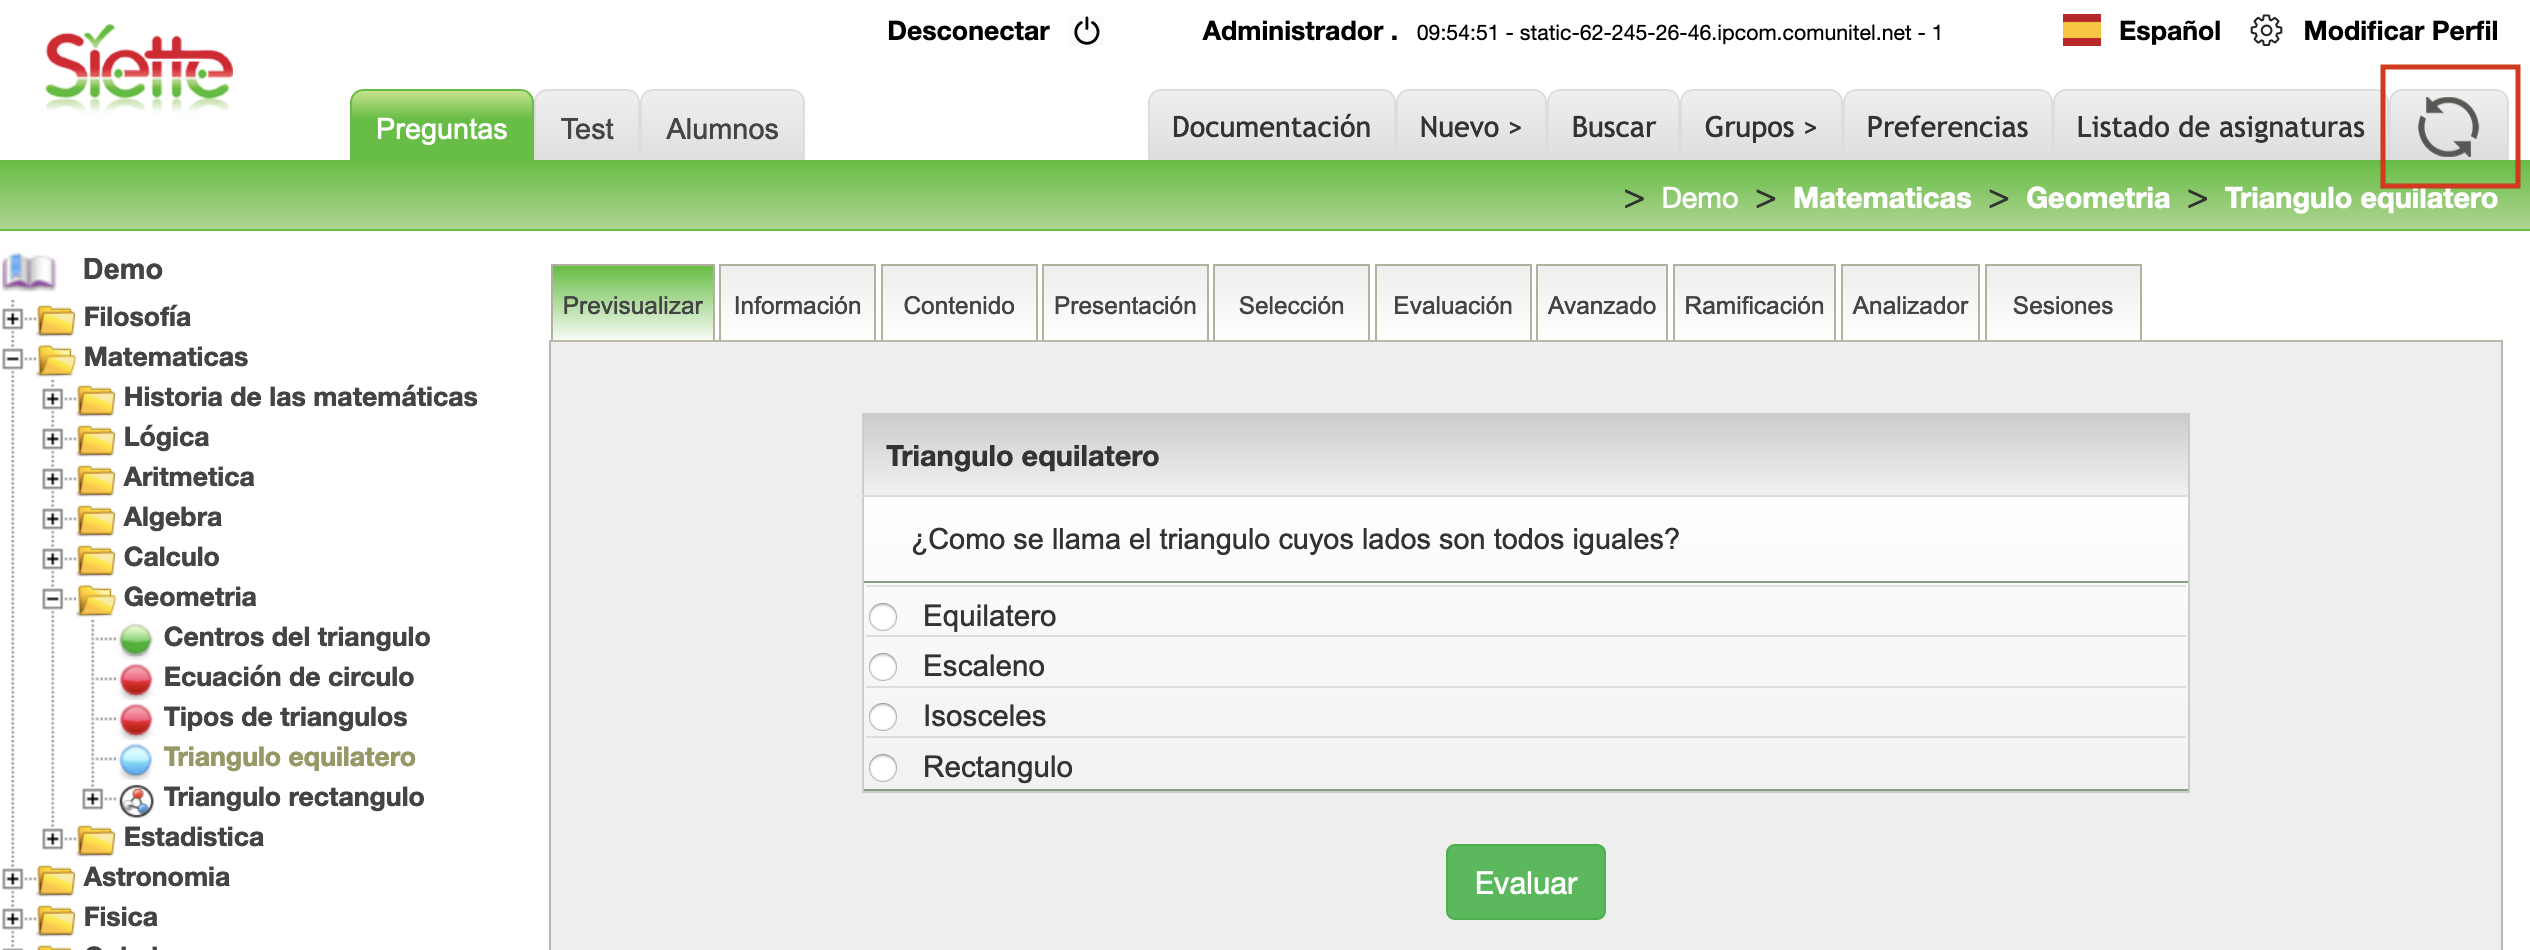Click the Spanish flag language icon

click(x=2081, y=31)
